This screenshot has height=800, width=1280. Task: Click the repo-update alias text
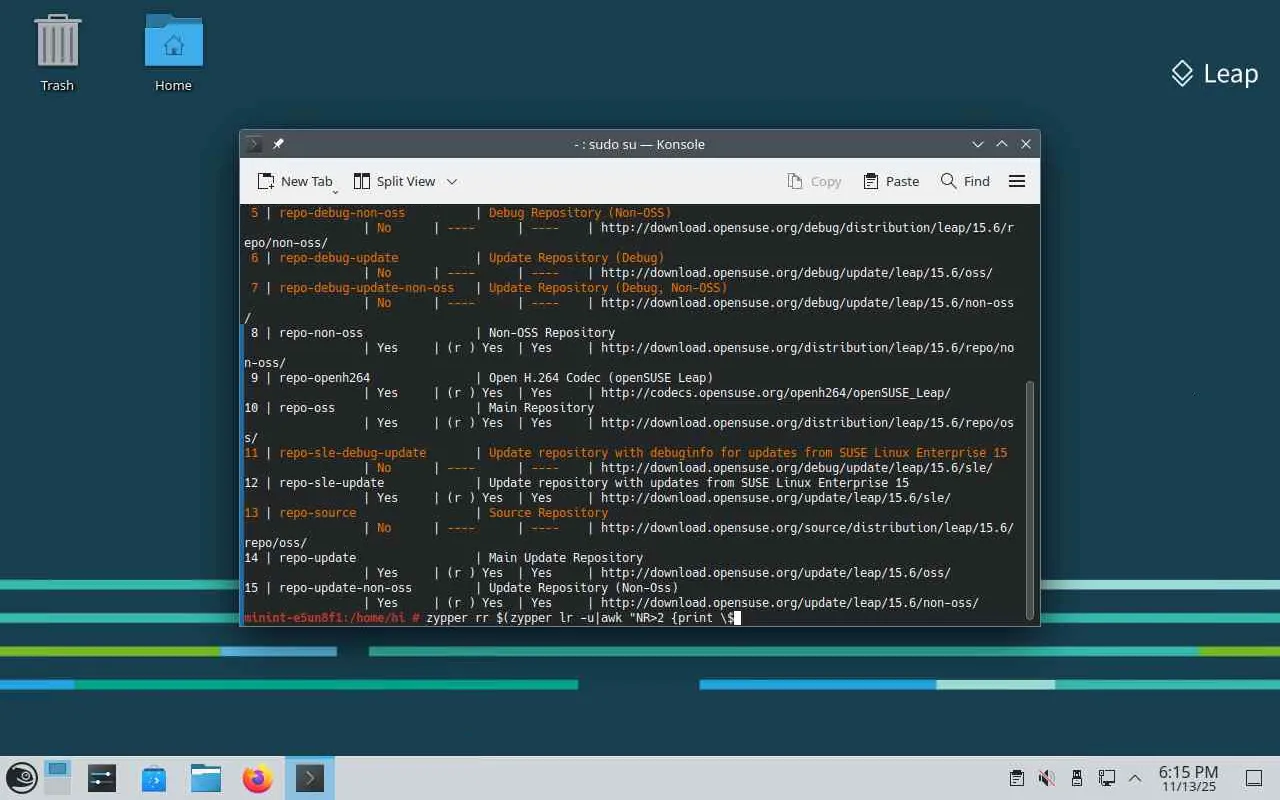click(x=318, y=558)
